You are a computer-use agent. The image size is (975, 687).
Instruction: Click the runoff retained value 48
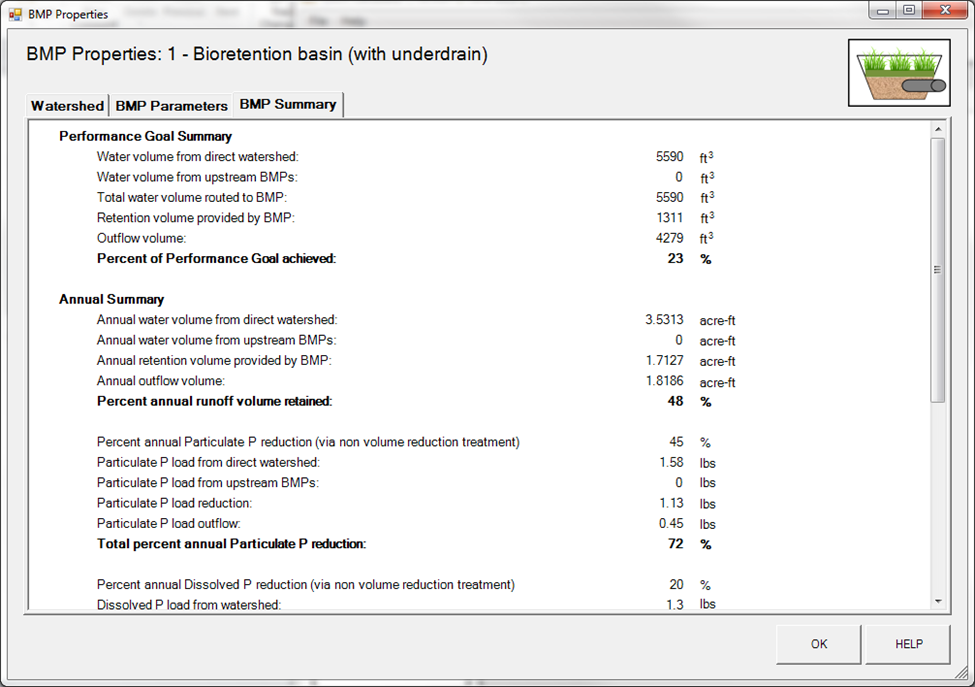click(675, 401)
